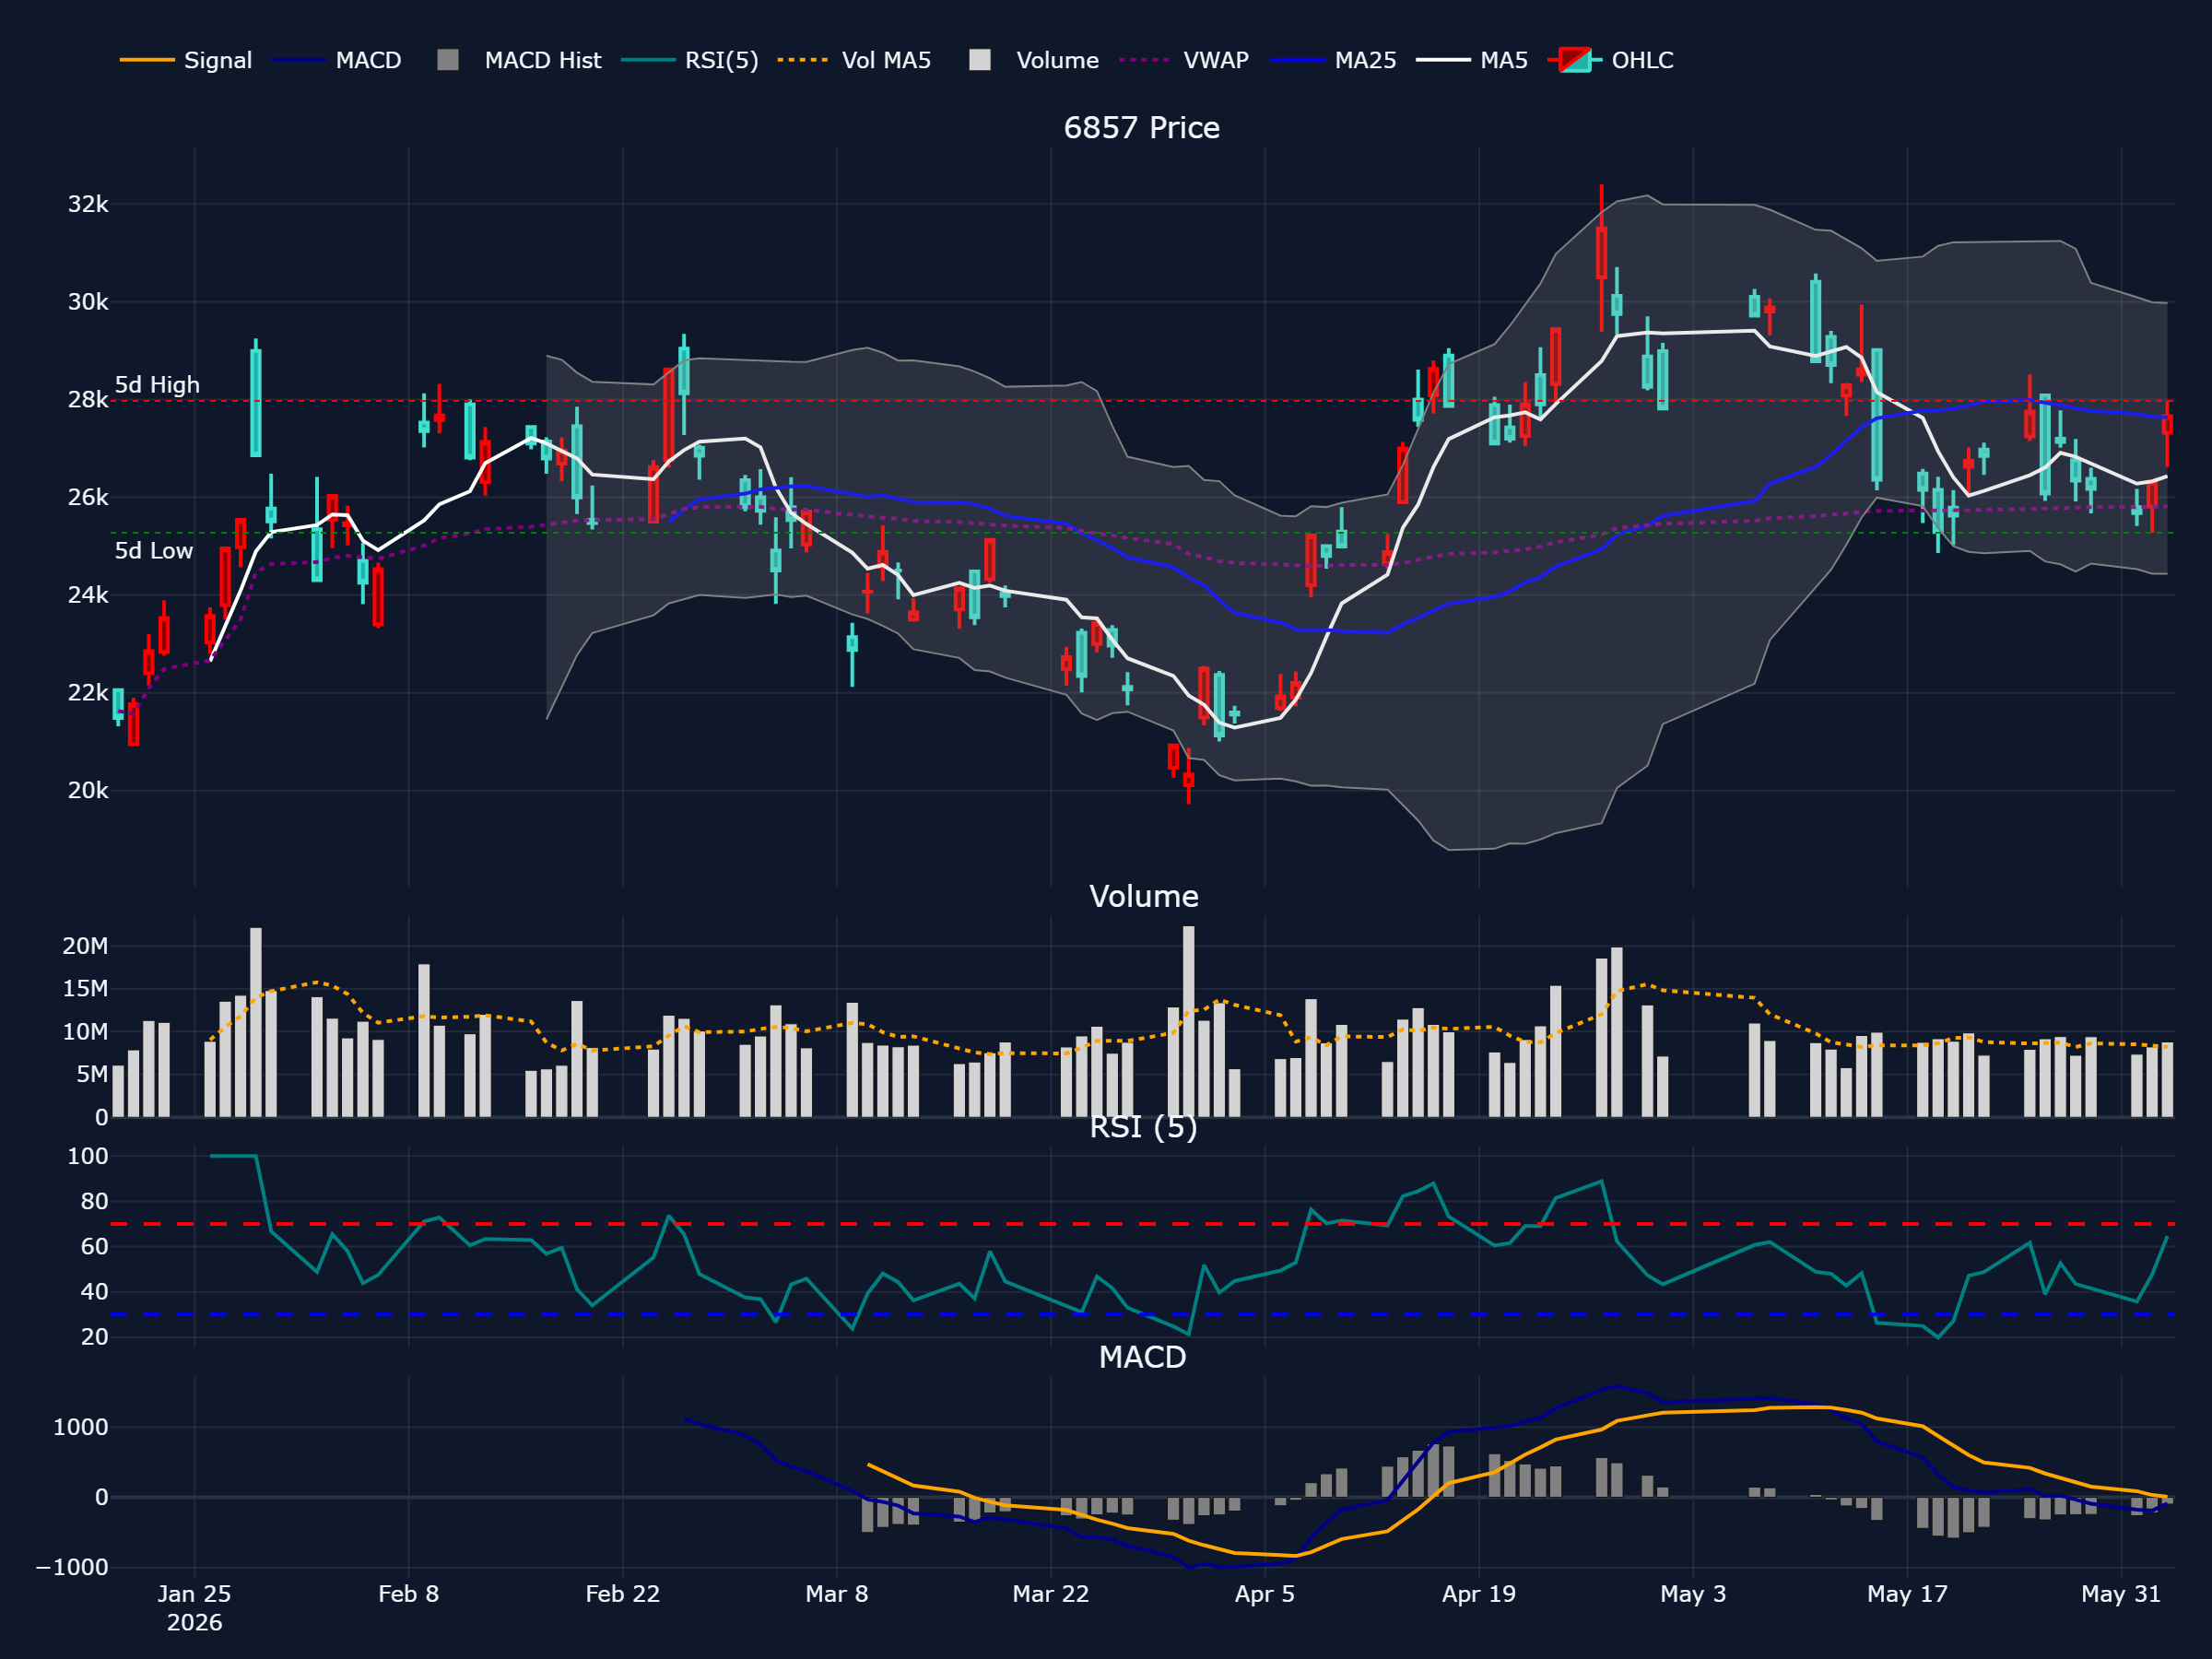Select the "RSI (5)" subplot title
This screenshot has height=1659, width=2212.
(1143, 1127)
